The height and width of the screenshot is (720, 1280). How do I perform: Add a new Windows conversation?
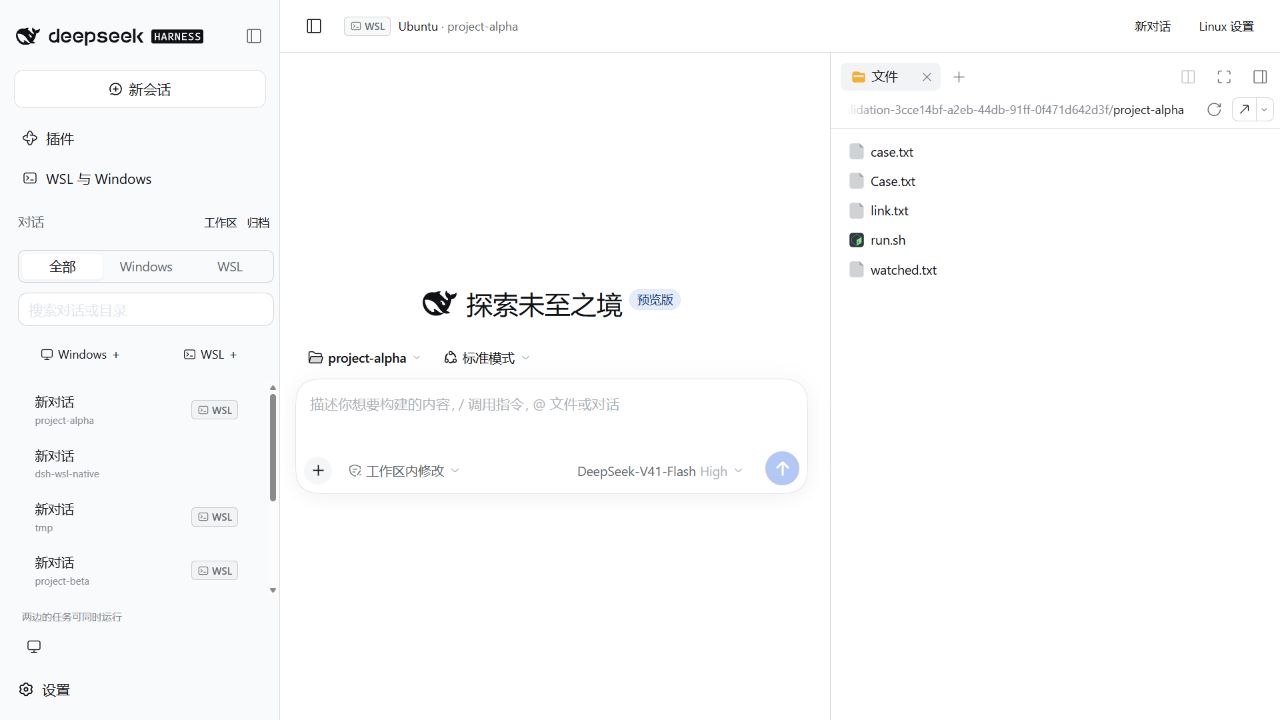coord(80,354)
